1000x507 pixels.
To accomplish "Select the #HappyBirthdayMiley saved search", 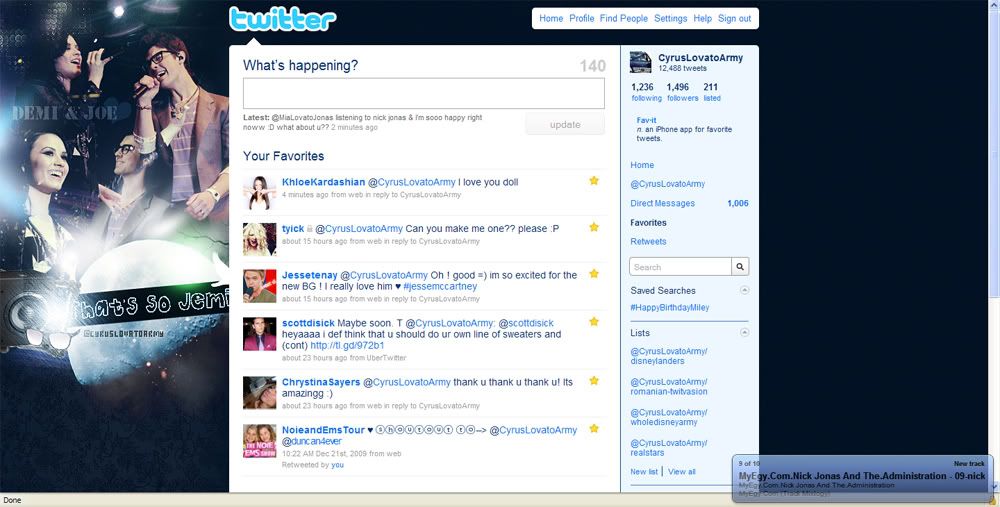I will point(669,308).
